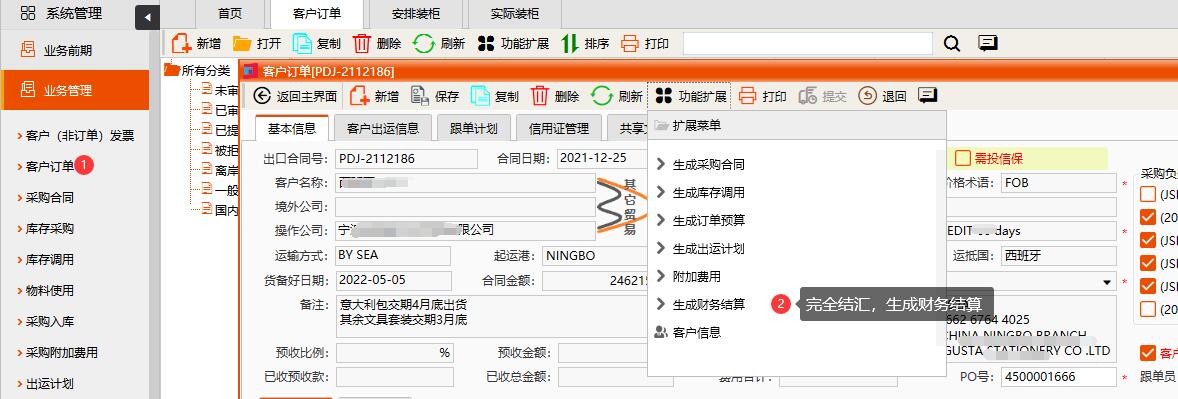Click 业务前期 sidebar section button

74,50
